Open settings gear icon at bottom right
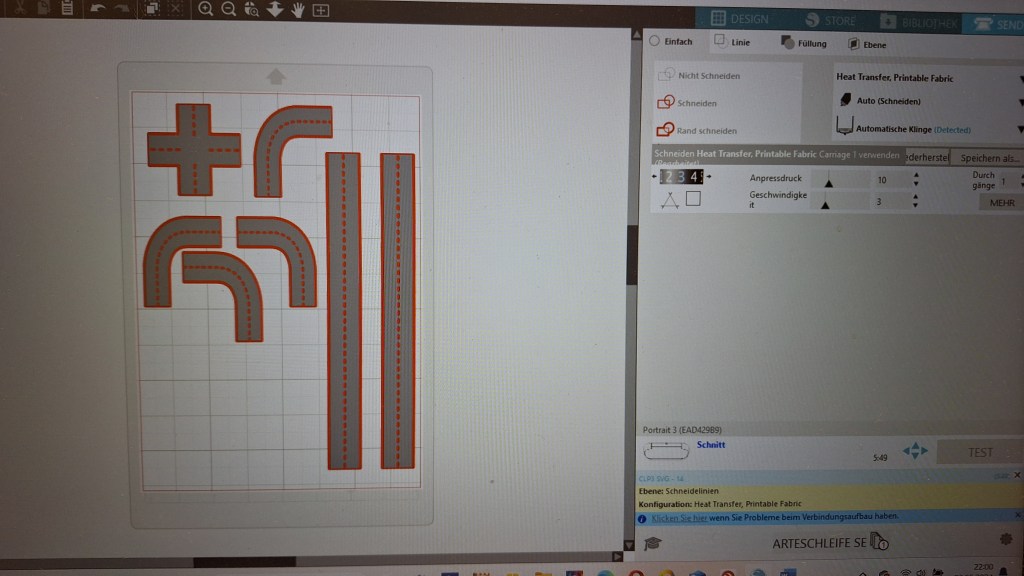Screen dimensions: 1024x576 pyautogui.click(x=1006, y=540)
